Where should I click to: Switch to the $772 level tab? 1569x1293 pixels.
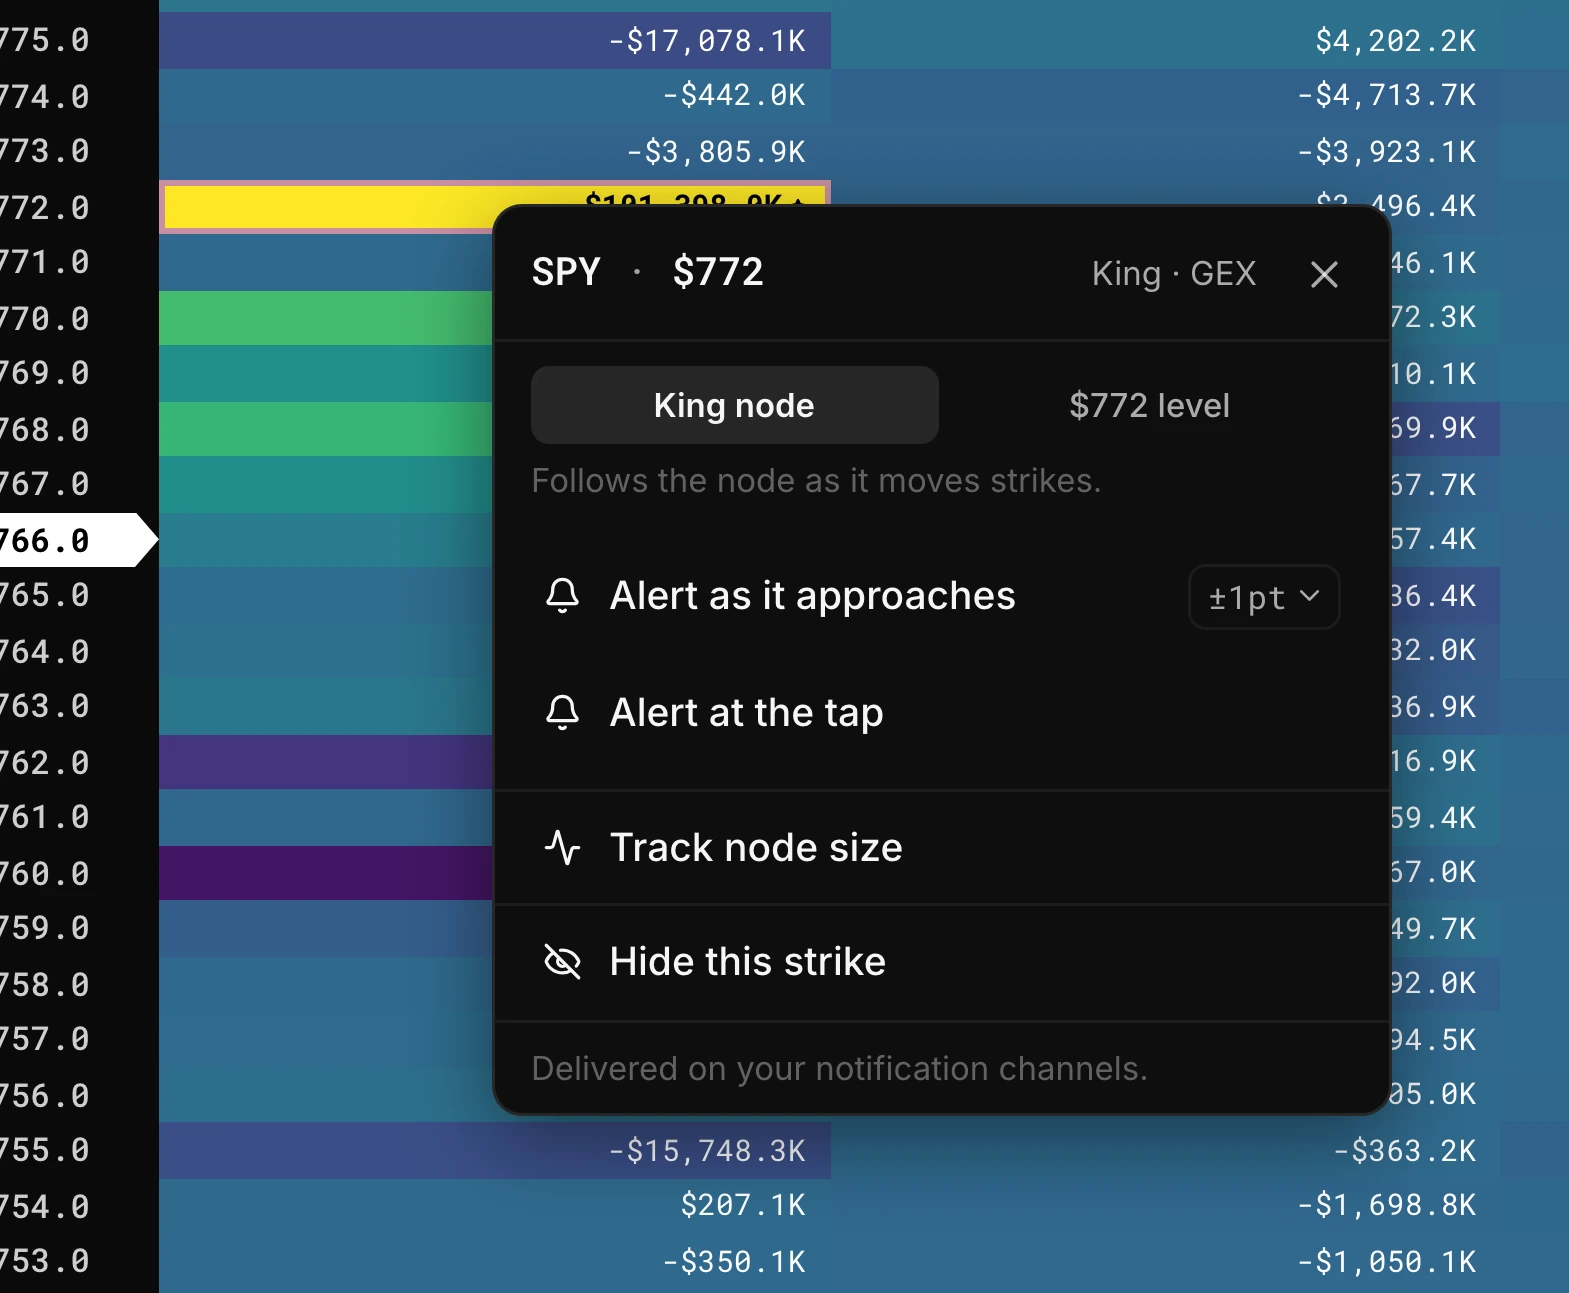(x=1149, y=405)
